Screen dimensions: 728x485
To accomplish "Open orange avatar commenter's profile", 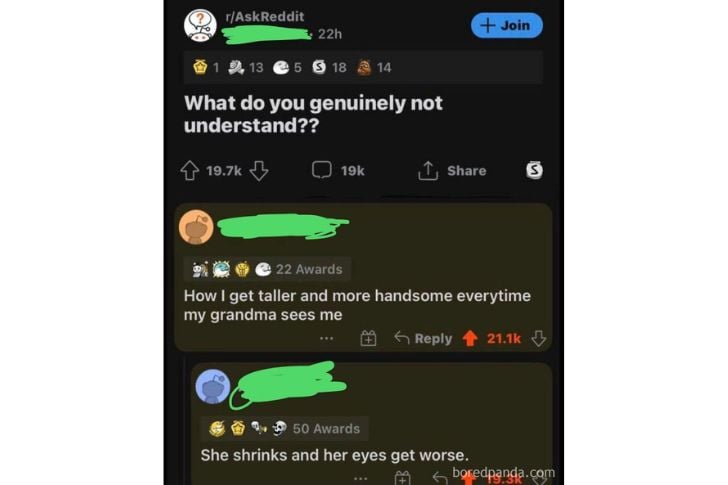I will 196,227.
